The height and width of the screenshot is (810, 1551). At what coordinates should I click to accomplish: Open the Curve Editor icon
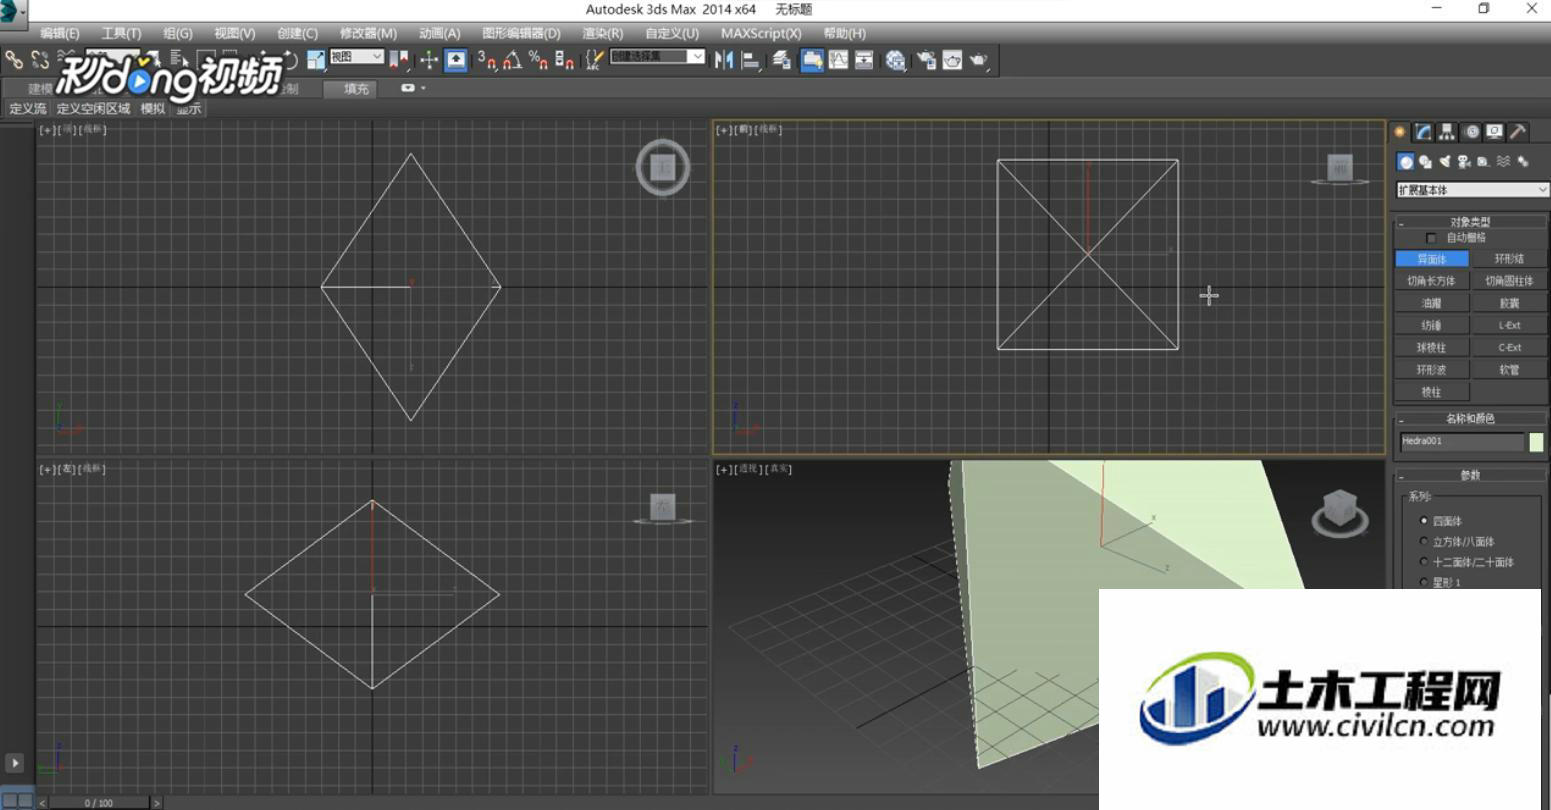pos(838,60)
